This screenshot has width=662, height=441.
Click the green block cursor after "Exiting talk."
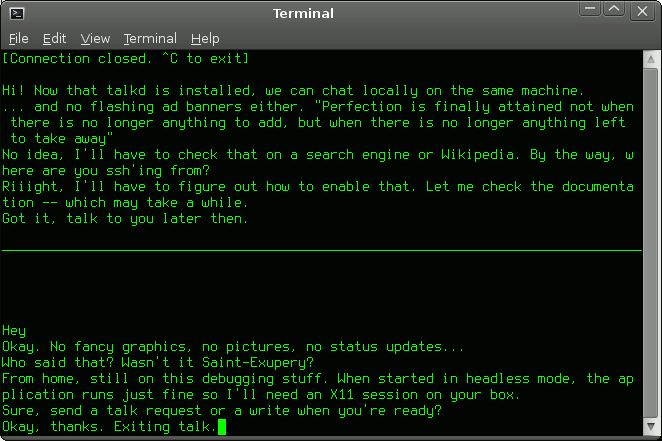[x=222, y=427]
